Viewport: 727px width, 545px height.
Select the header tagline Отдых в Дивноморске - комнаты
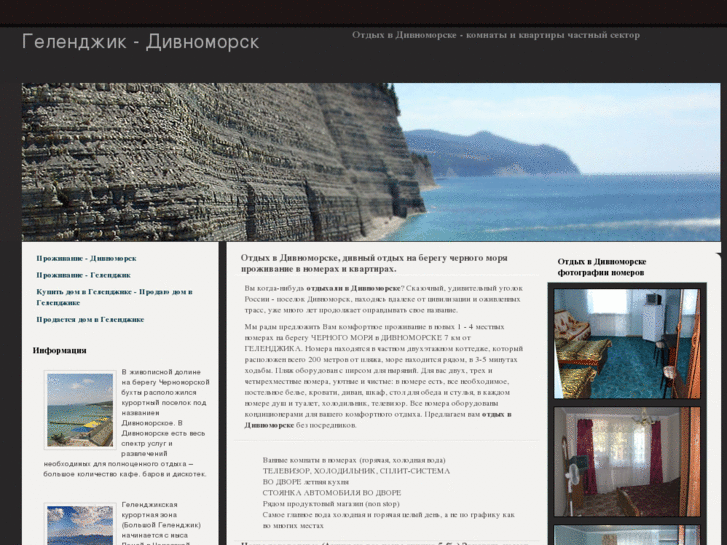496,35
